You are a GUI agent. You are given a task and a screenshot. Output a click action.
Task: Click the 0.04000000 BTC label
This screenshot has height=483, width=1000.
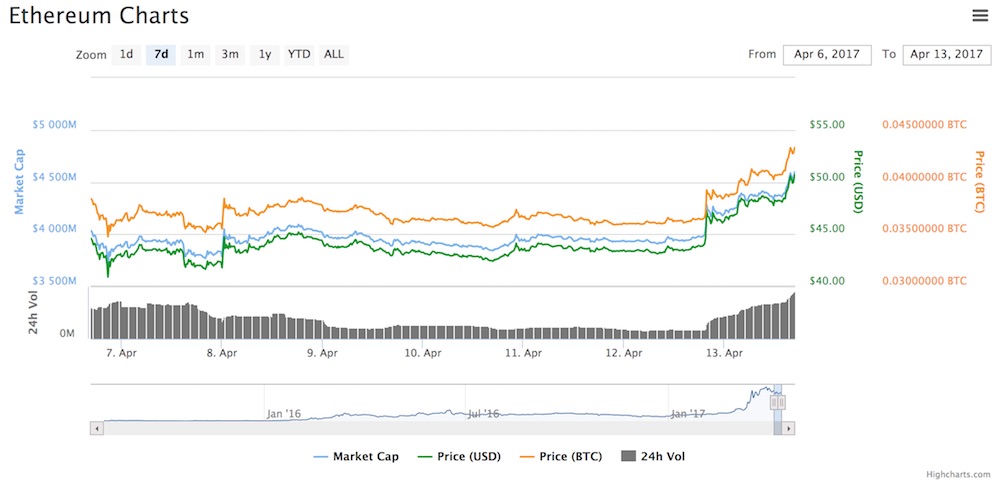(x=925, y=177)
